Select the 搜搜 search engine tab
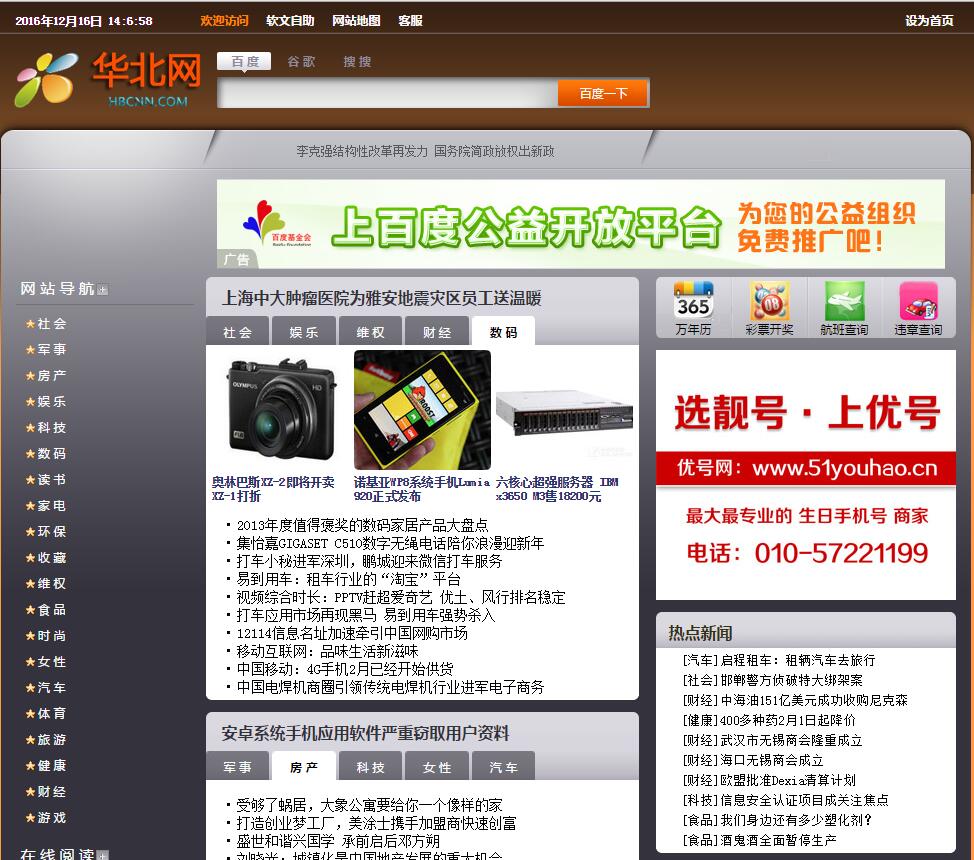This screenshot has width=974, height=860. click(357, 62)
